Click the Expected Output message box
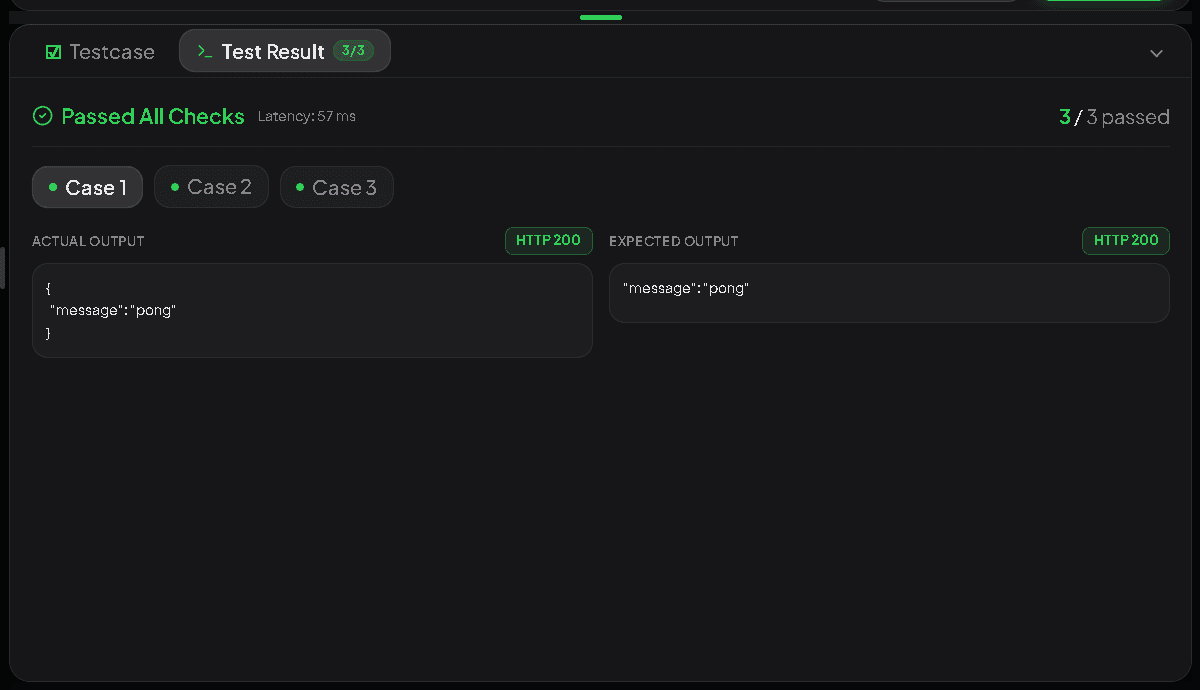The image size is (1200, 690). click(889, 292)
